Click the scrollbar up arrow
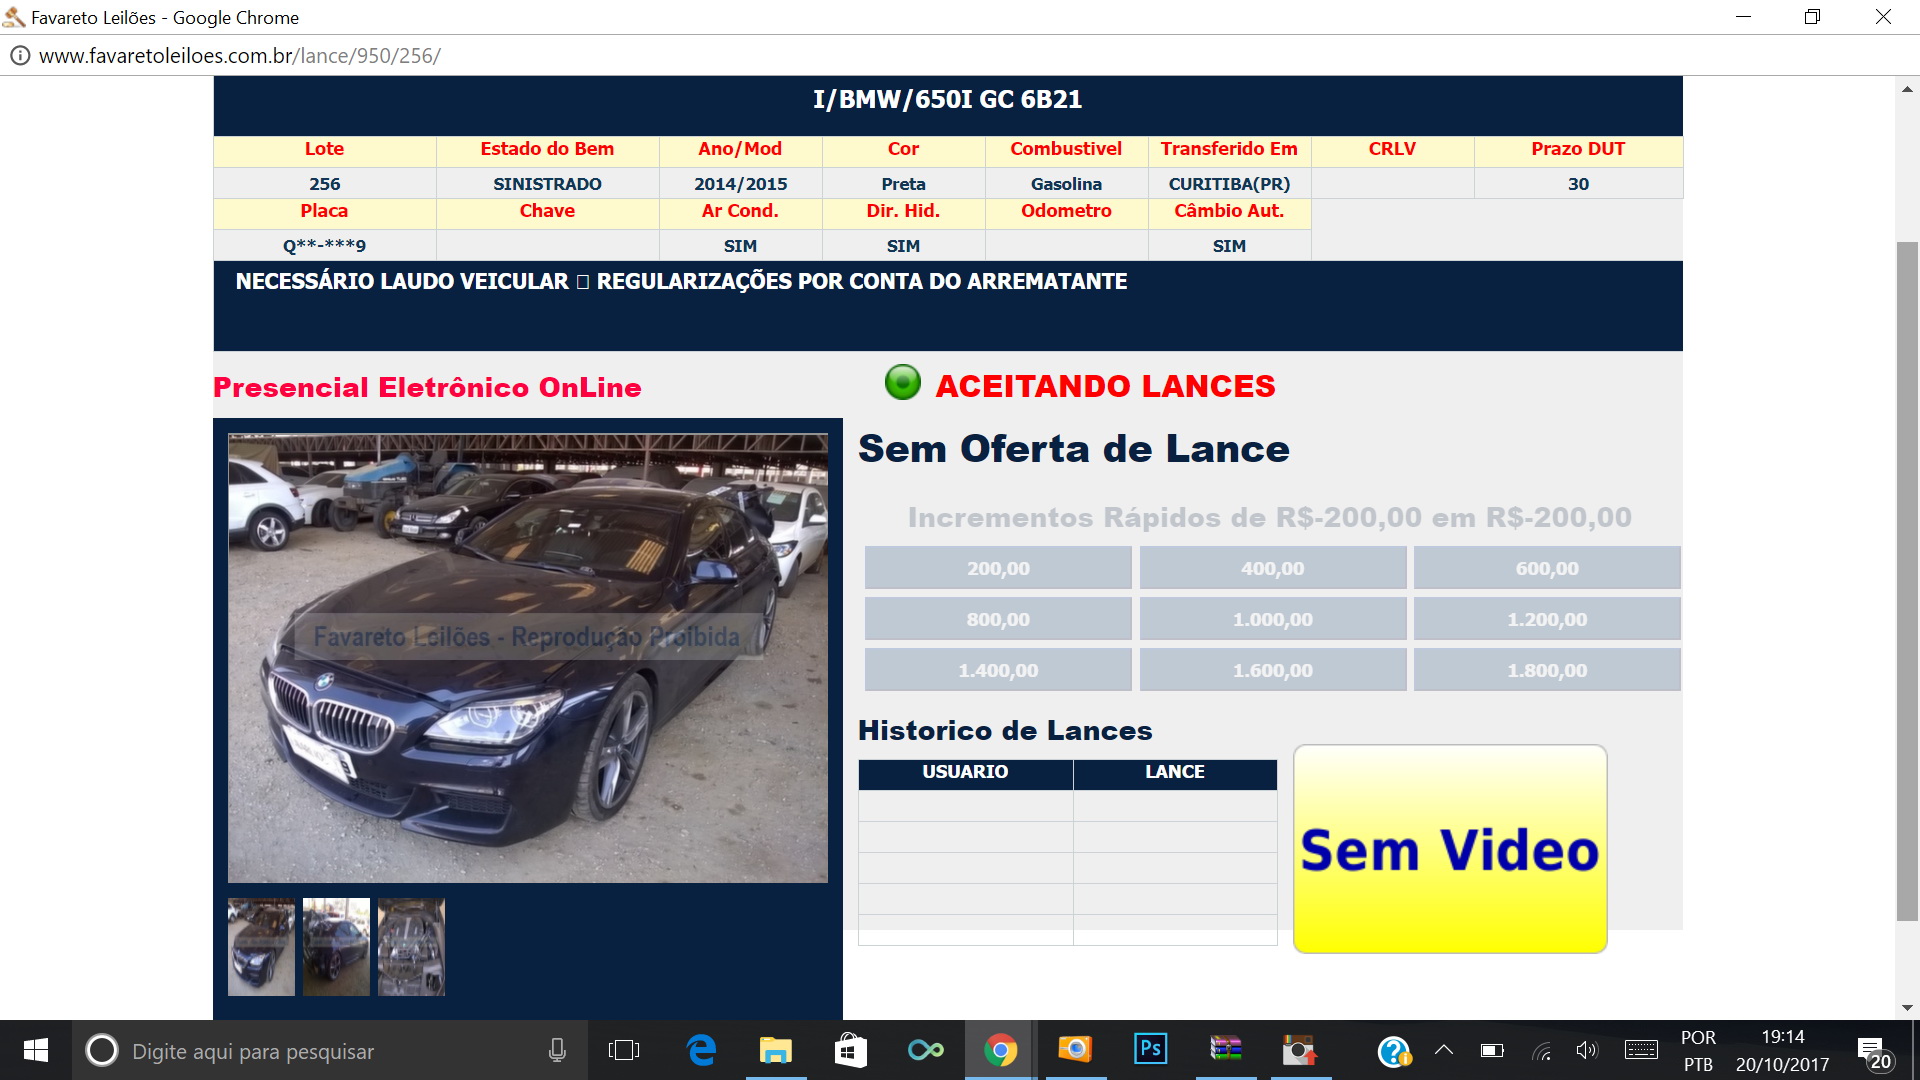This screenshot has width=1920, height=1080. point(1907,89)
